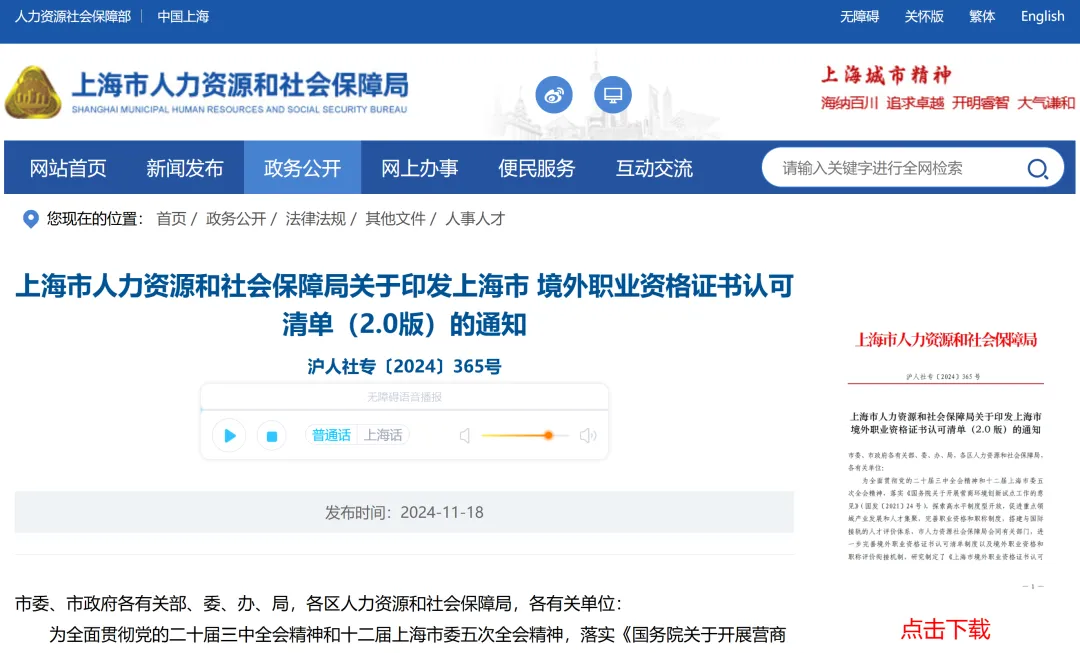The image size is (1080, 653).
Task: Open the 政务公开 navigation tab
Action: tap(302, 168)
